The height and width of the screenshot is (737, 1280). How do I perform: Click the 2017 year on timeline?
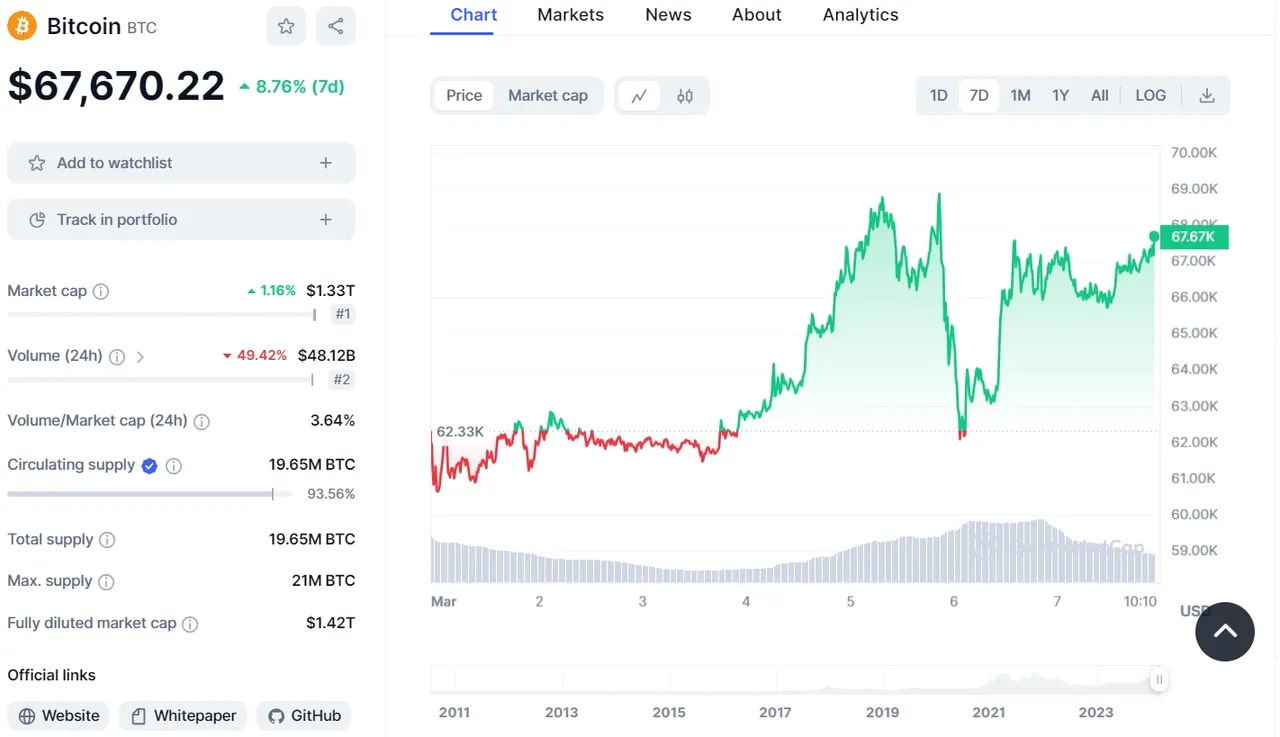click(775, 713)
